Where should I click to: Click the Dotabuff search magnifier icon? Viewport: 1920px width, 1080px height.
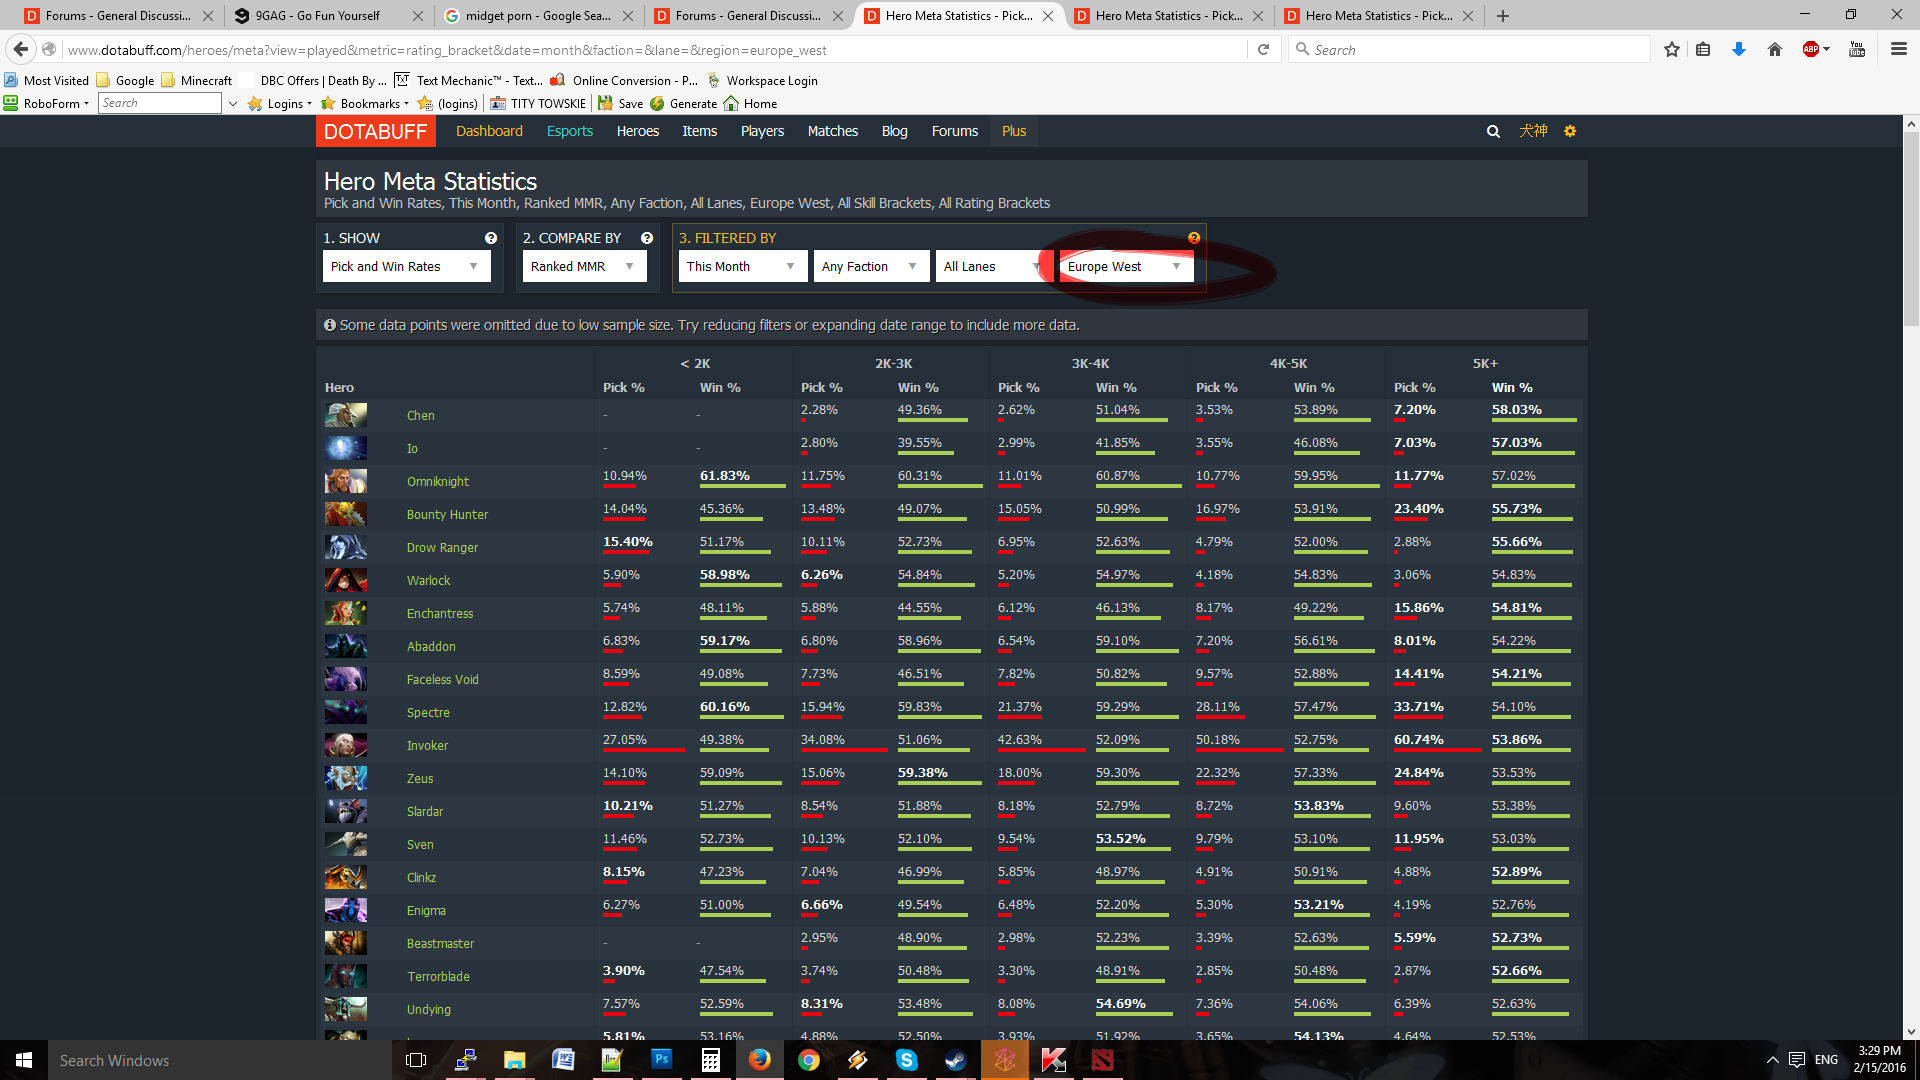pos(1493,131)
